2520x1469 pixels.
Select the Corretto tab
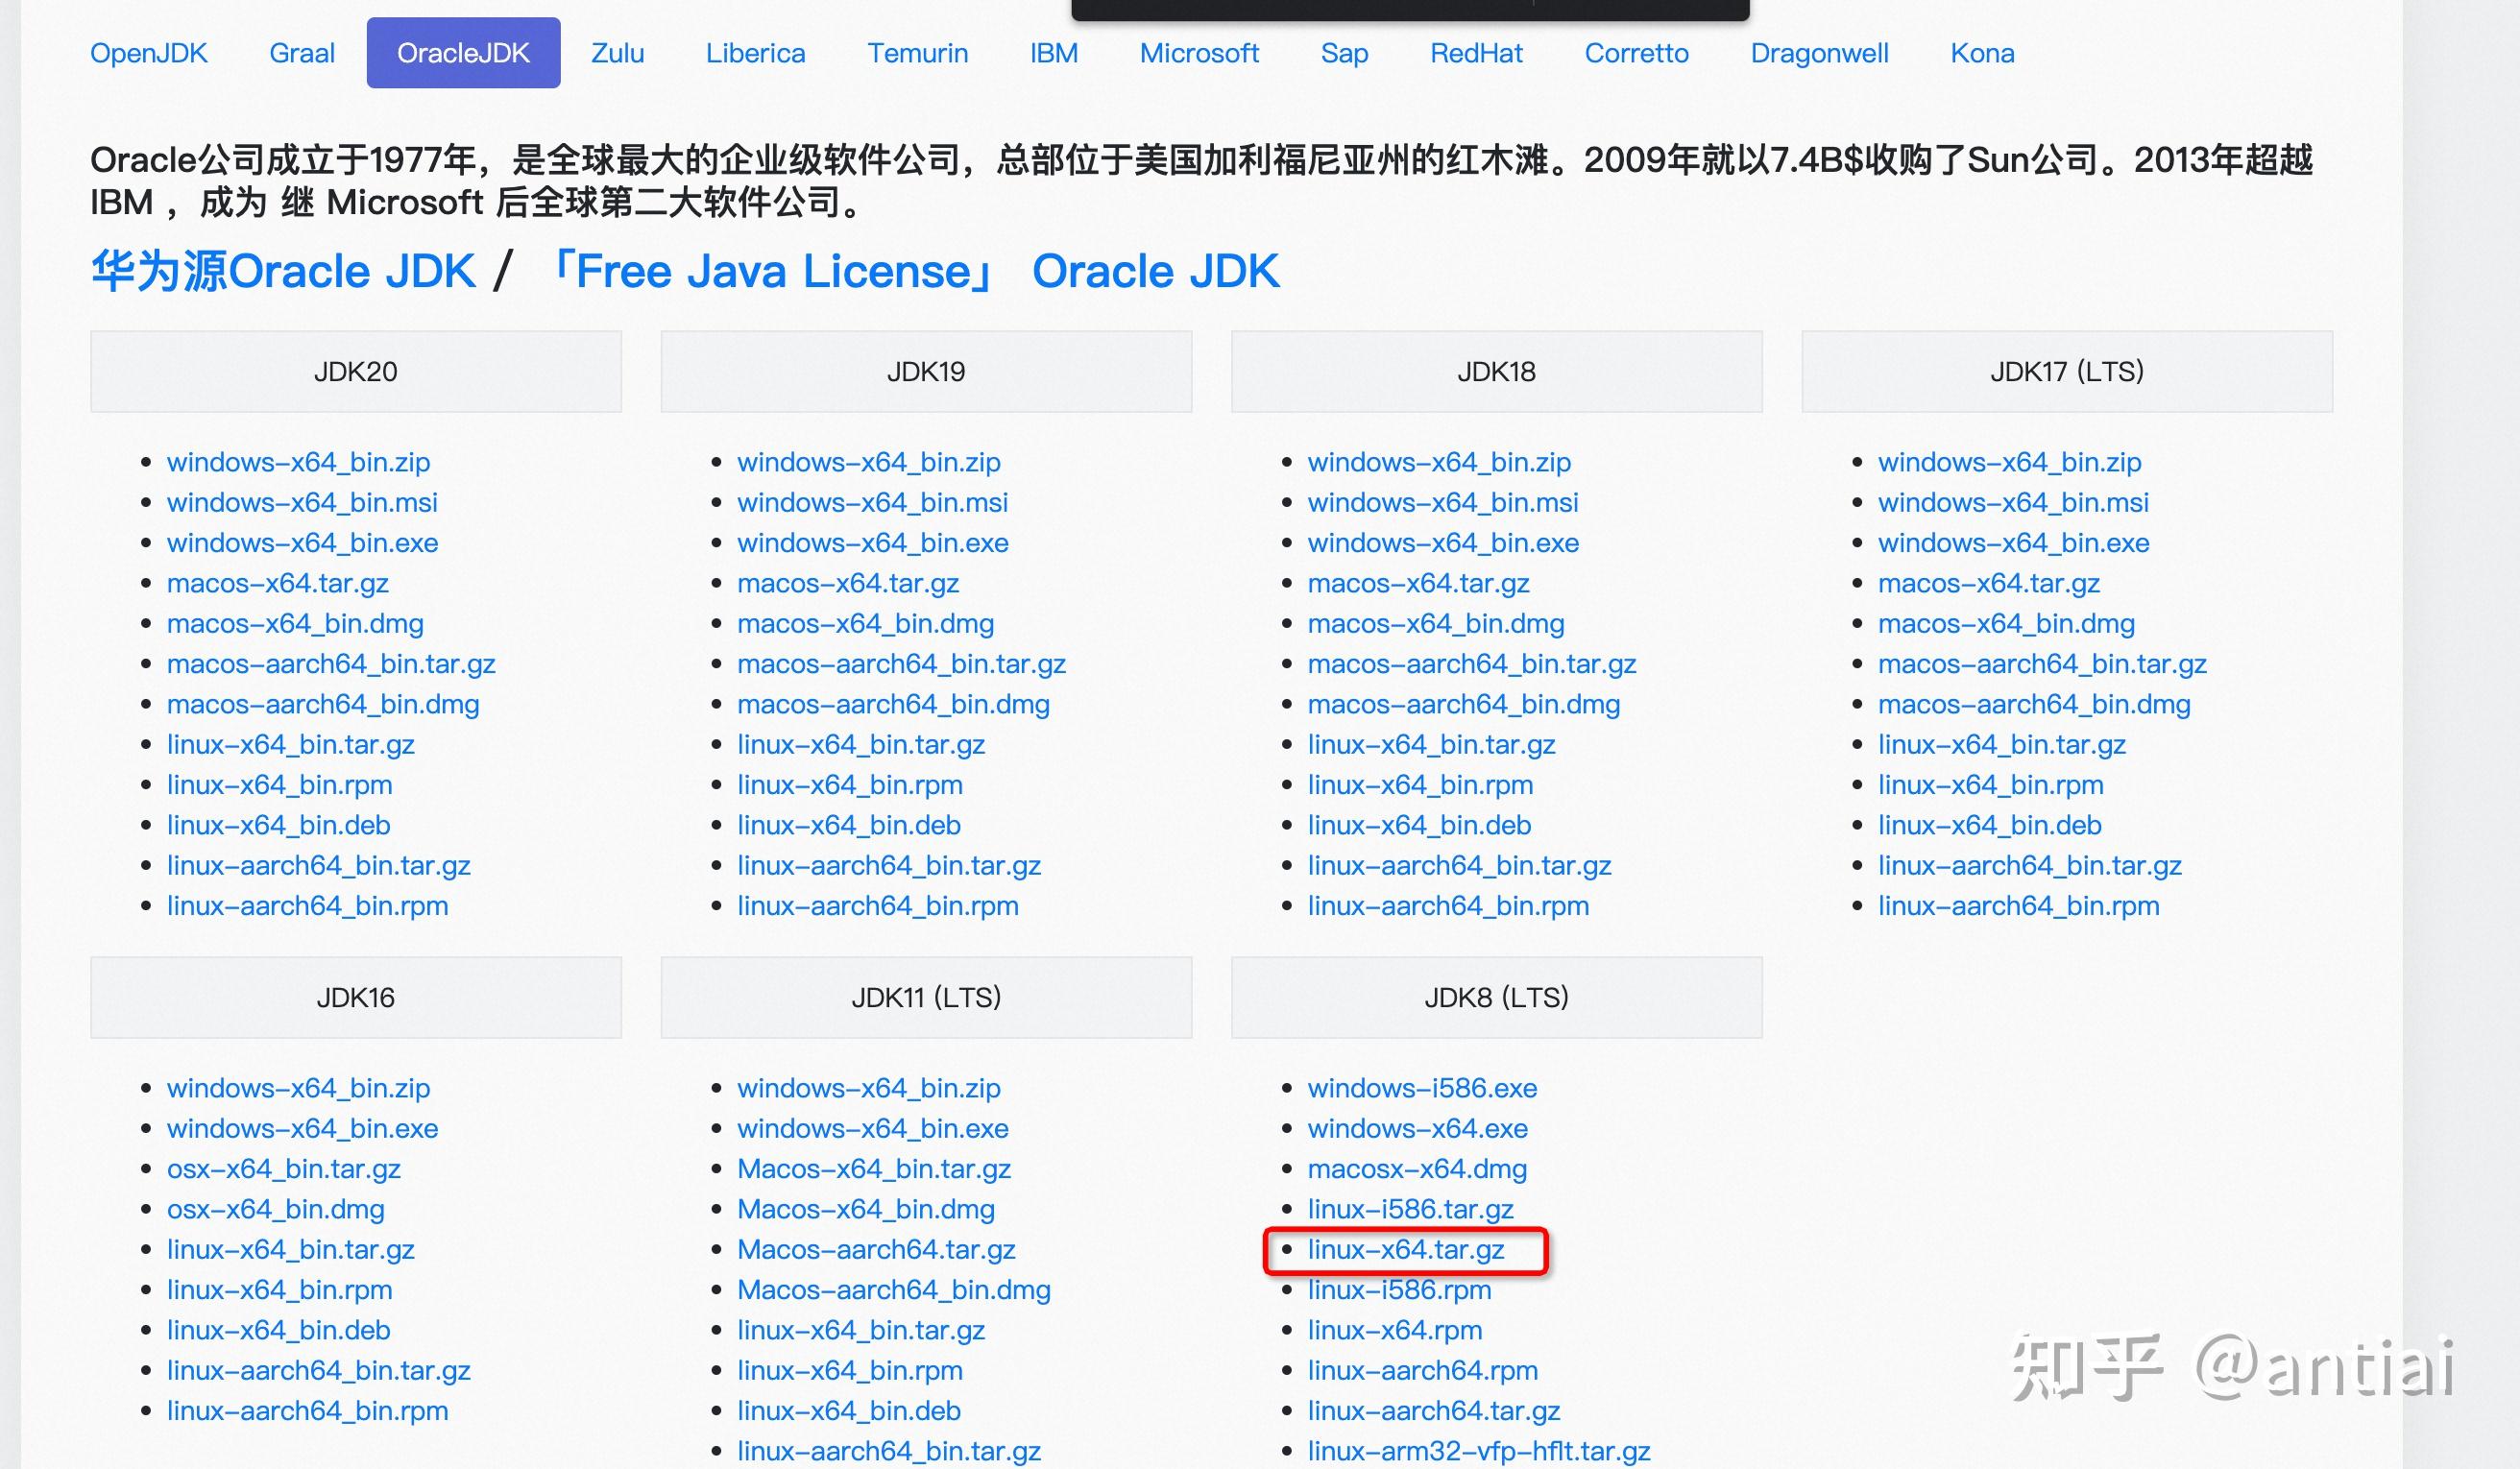point(1636,52)
